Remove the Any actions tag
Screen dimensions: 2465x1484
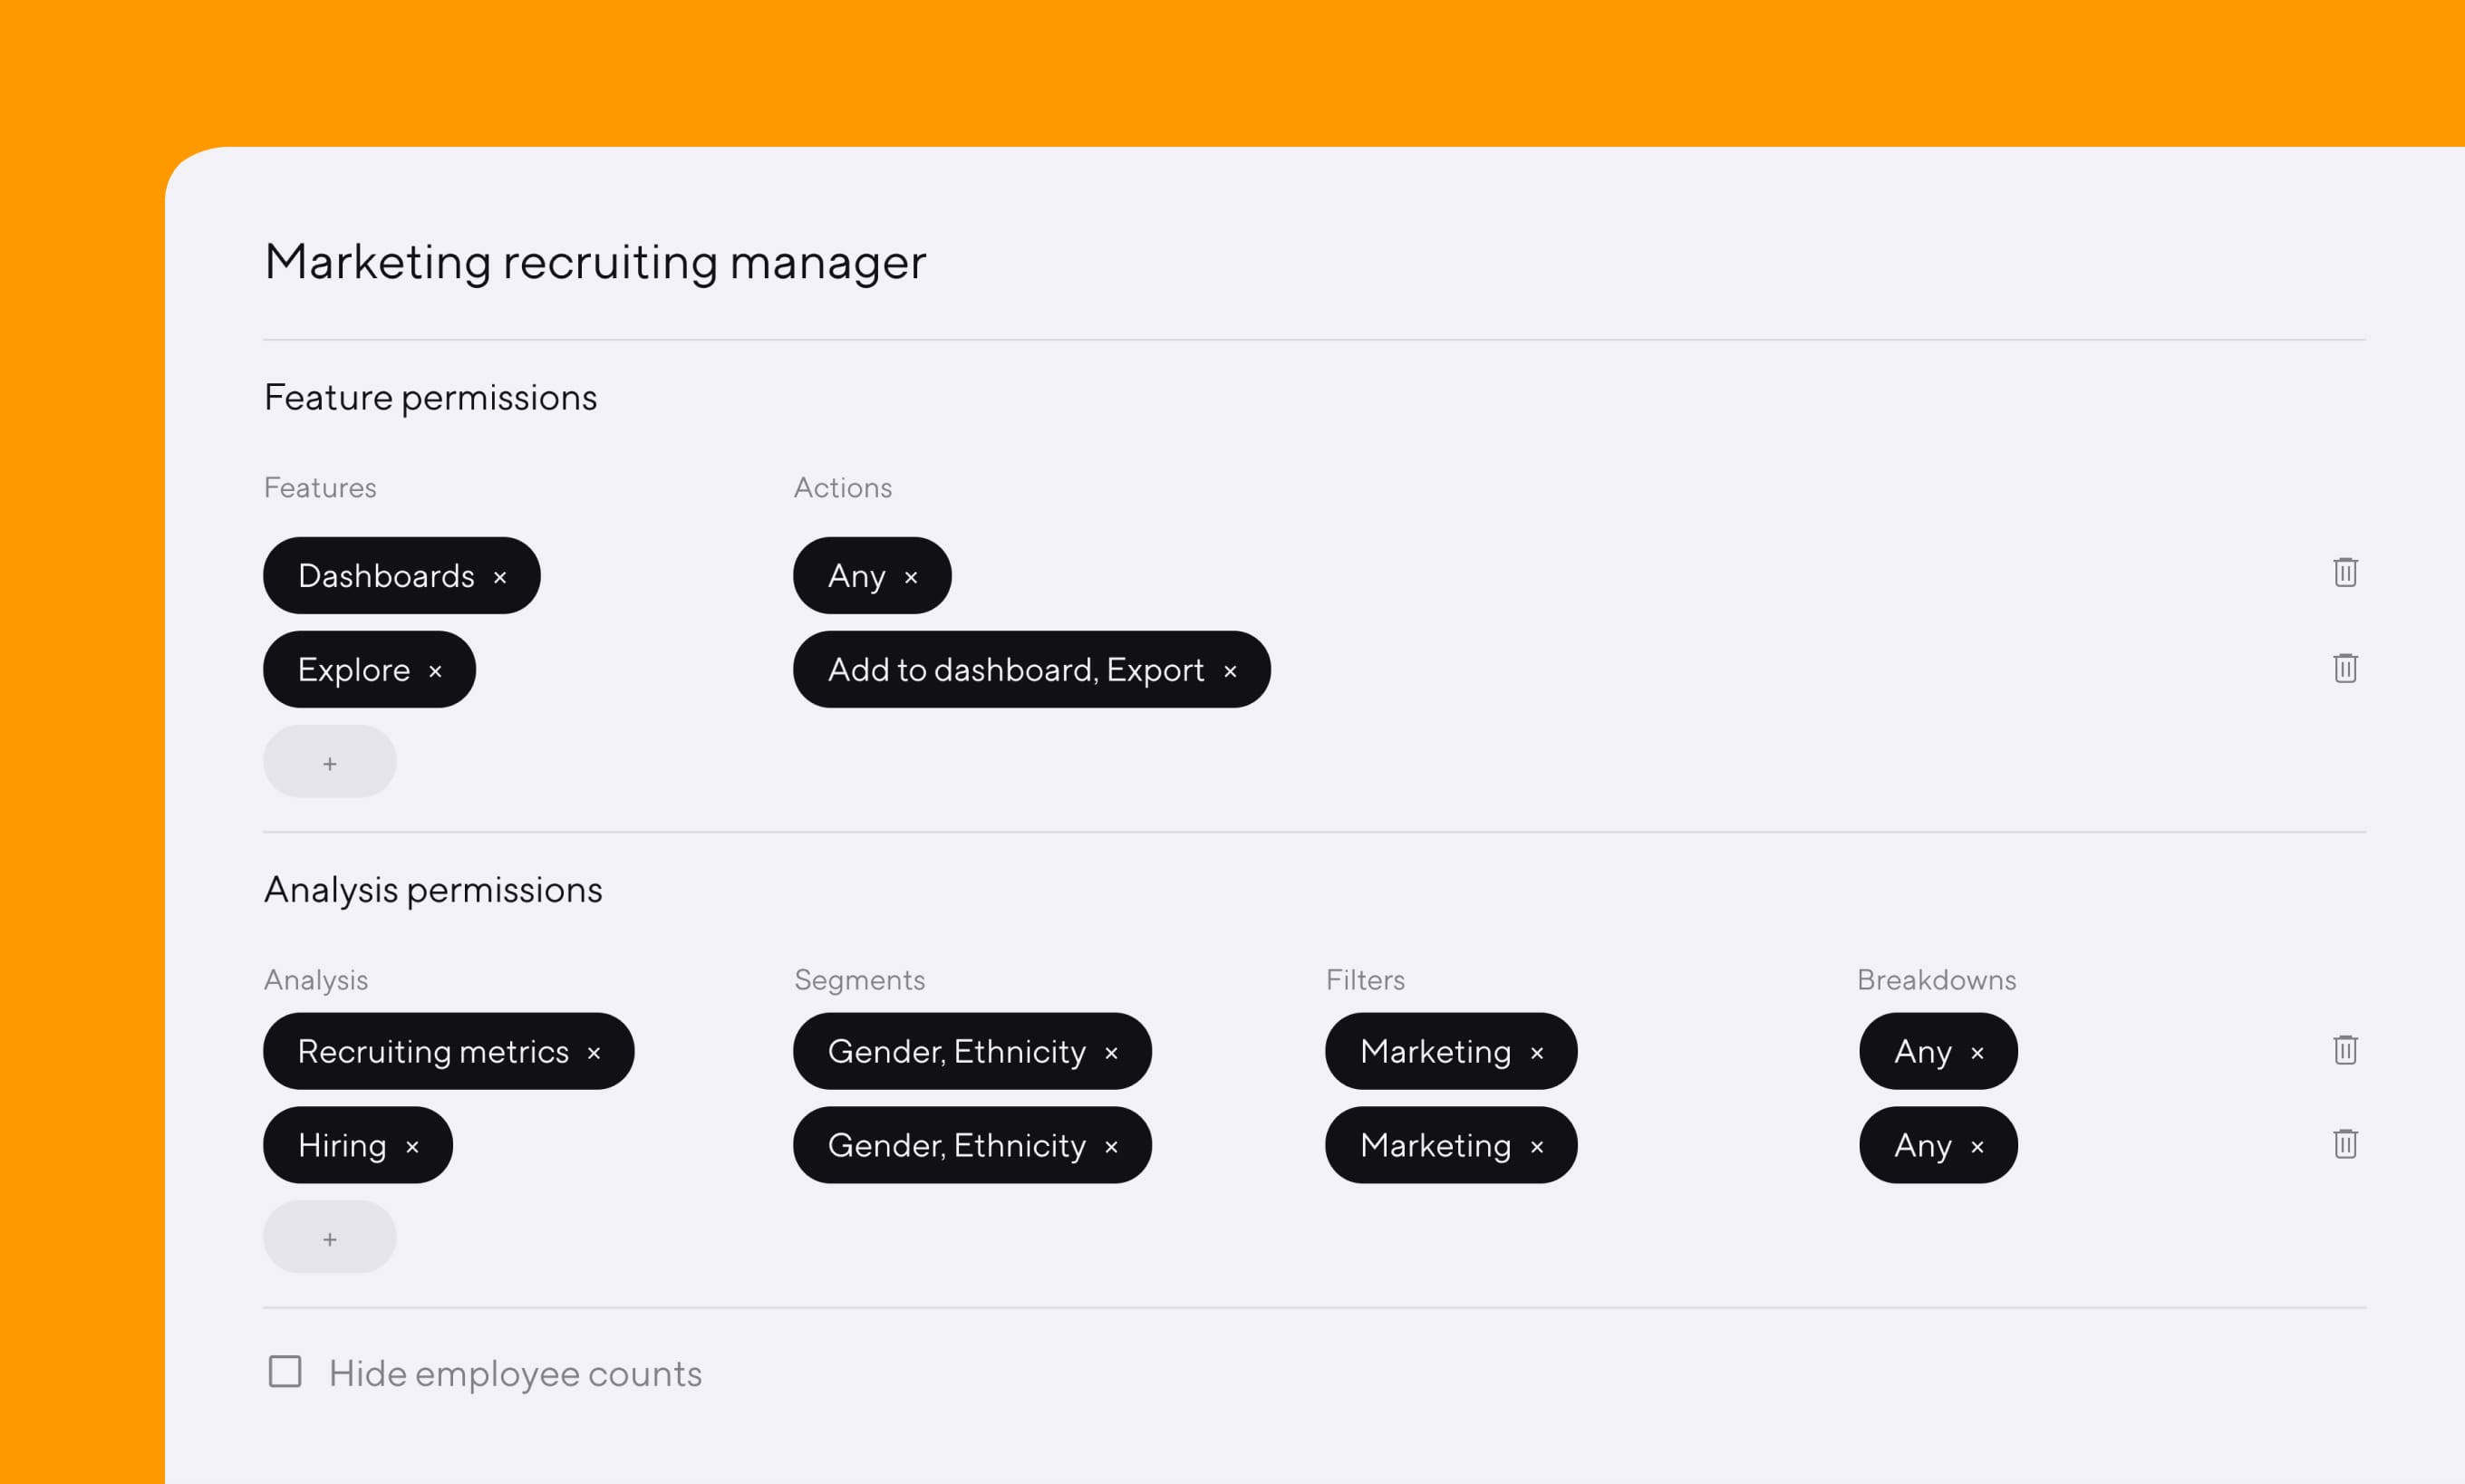pos(911,576)
